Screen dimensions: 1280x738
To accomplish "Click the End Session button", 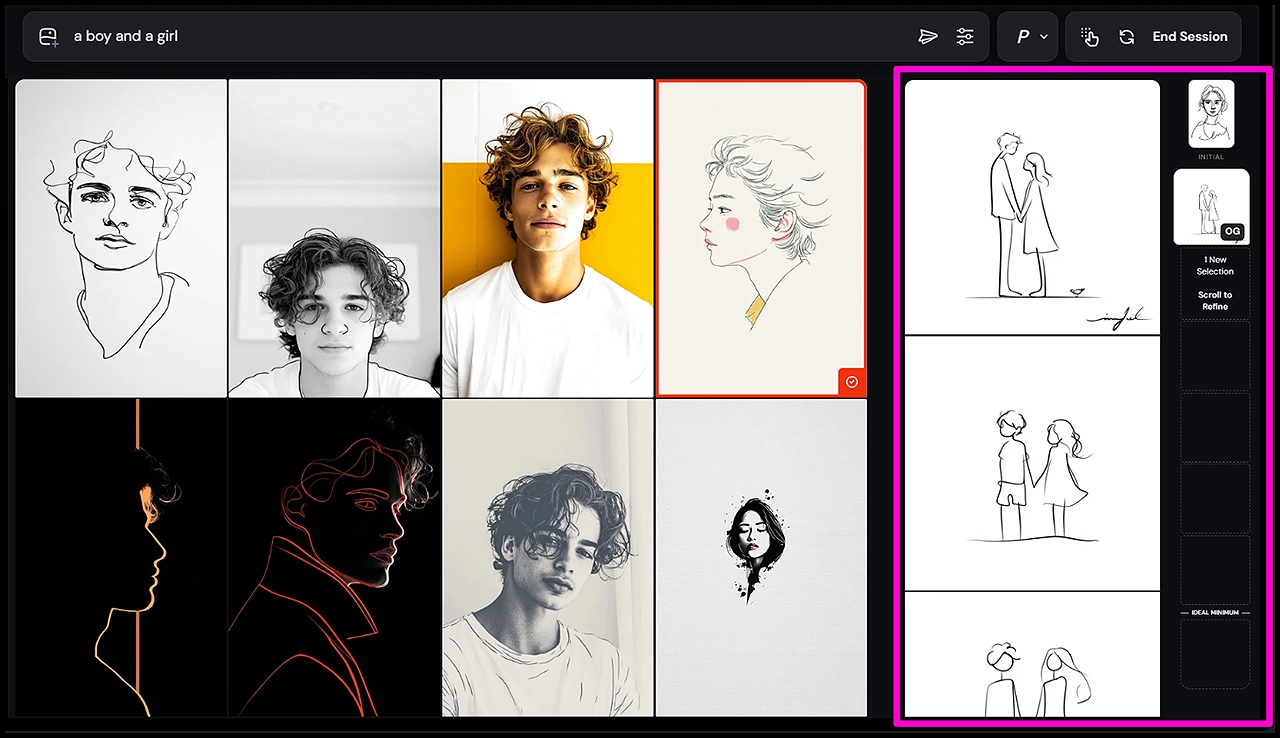I will click(1190, 37).
